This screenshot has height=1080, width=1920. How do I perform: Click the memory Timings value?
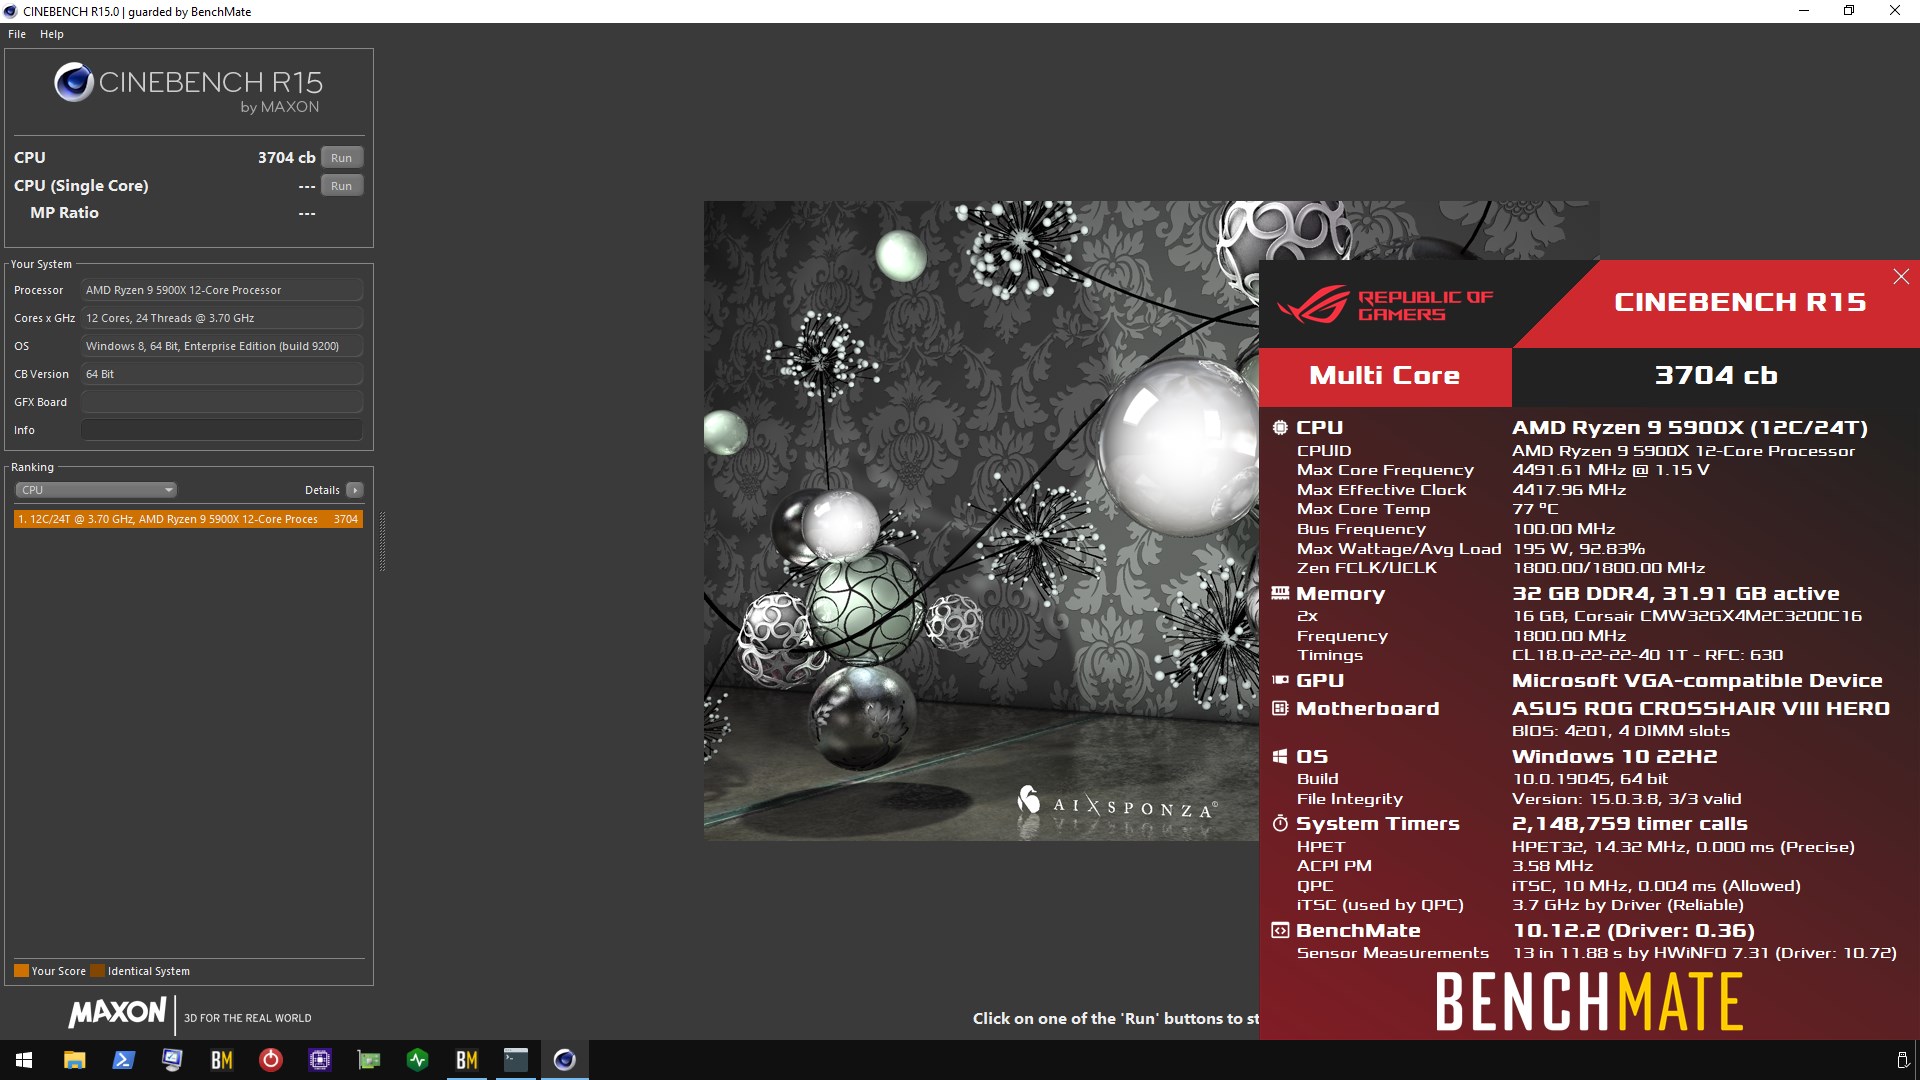click(x=1647, y=655)
